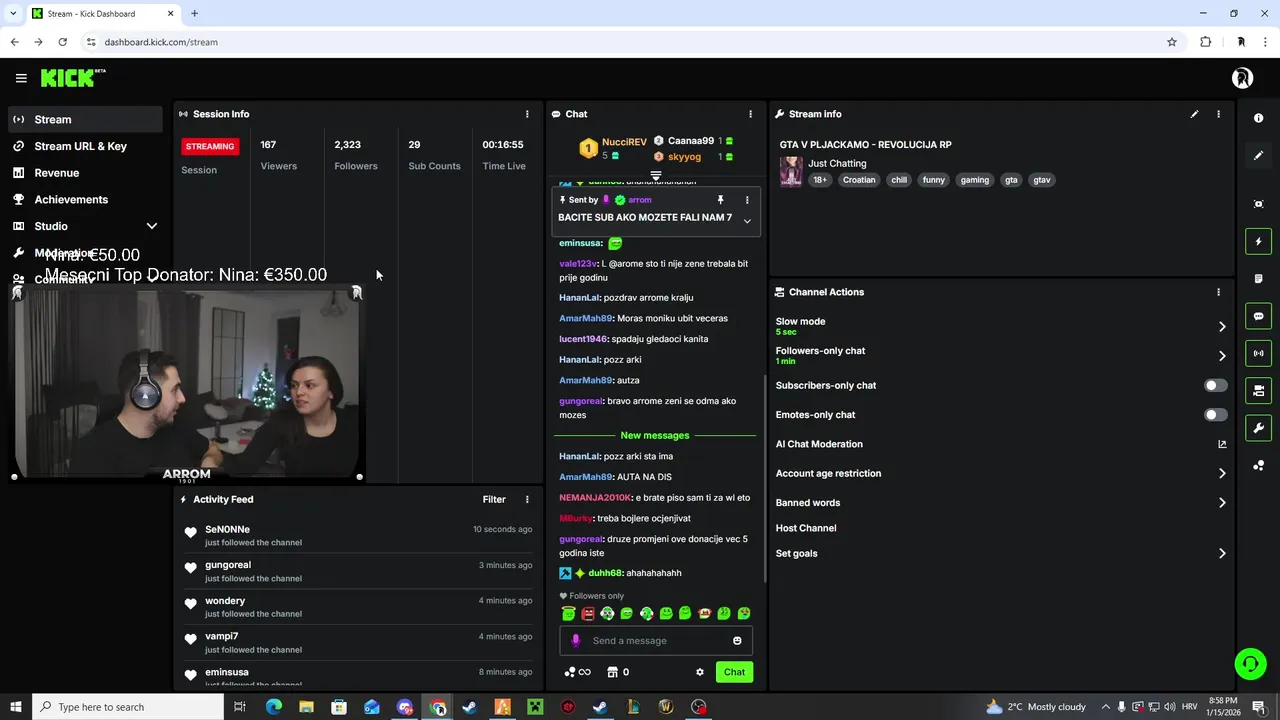Open Banned words arrow
Image resolution: width=1280 pixels, height=720 pixels.
click(x=1221, y=503)
